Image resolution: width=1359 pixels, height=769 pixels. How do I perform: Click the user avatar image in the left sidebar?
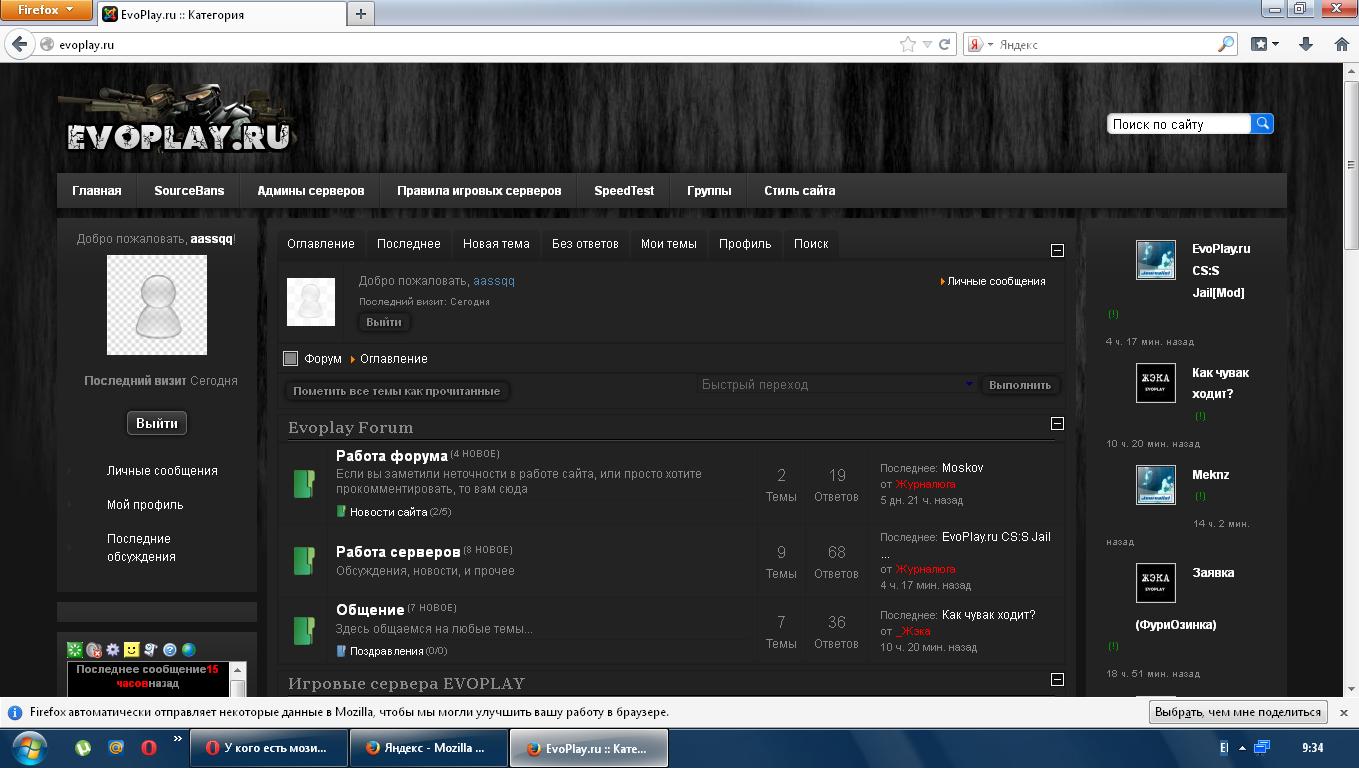(157, 305)
